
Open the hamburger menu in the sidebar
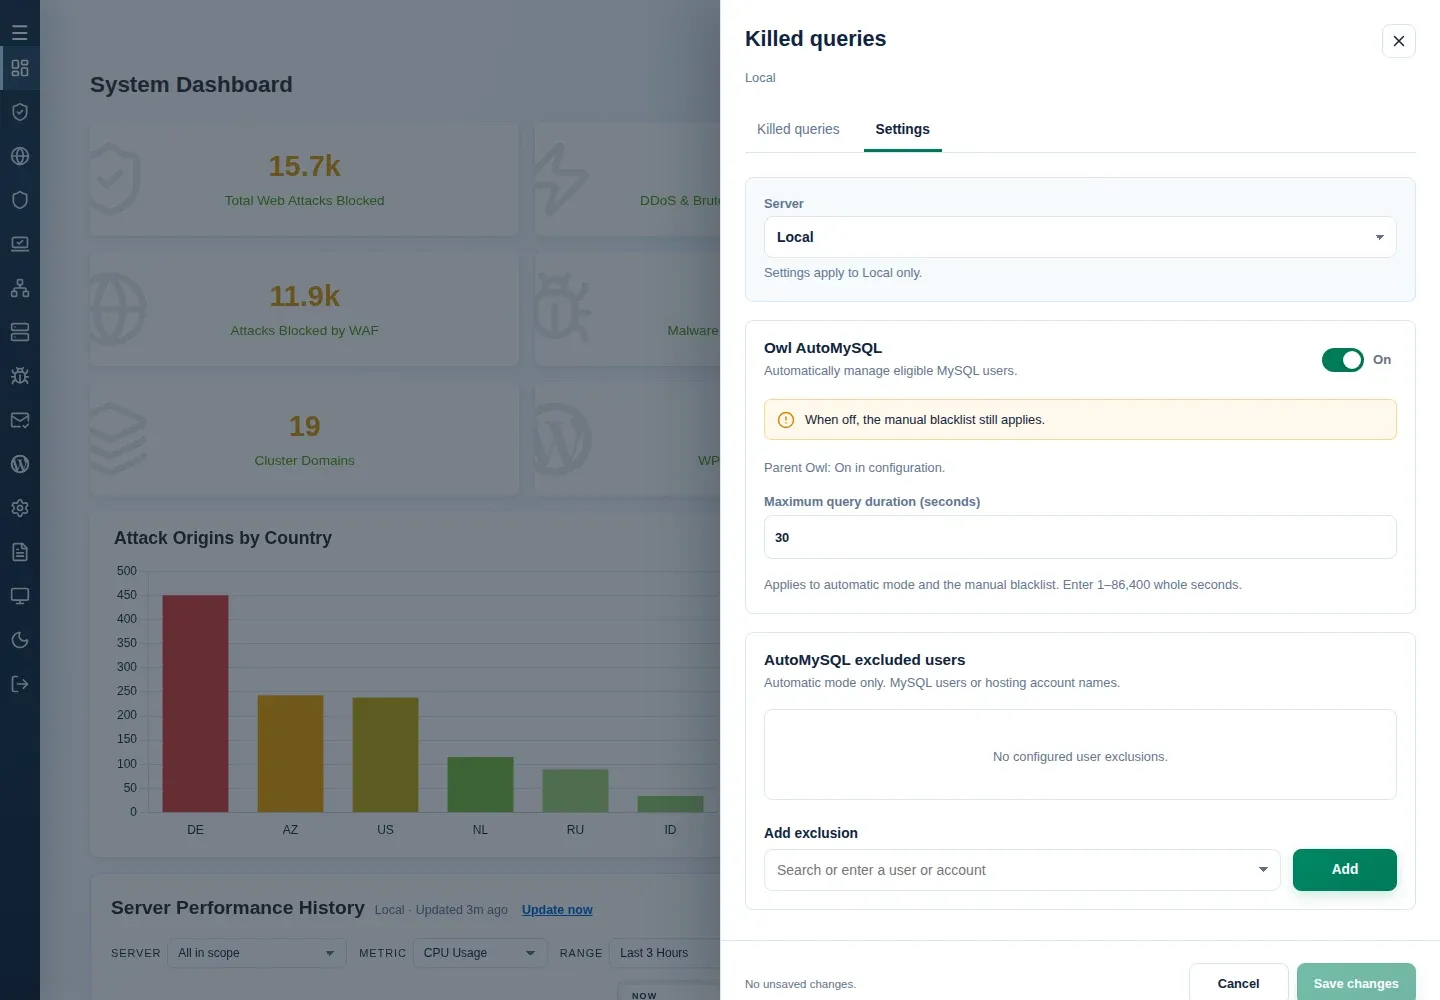pos(19,32)
